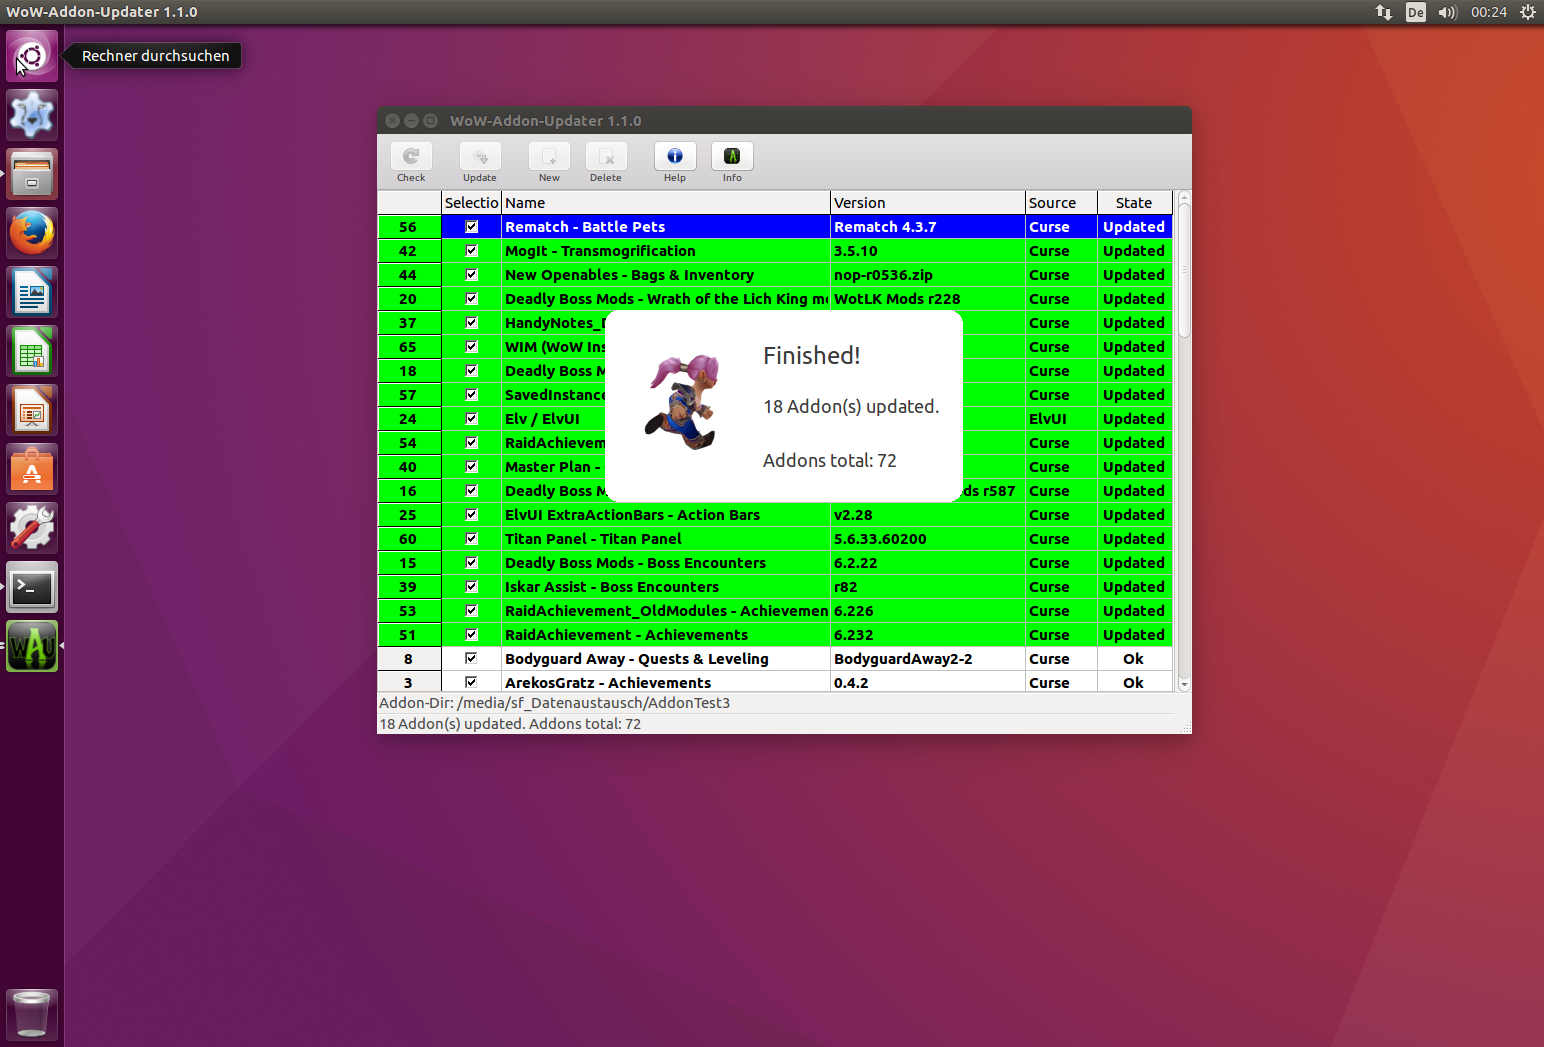This screenshot has width=1544, height=1047.
Task: Select row 'RaidAchievement_OldModules - Achievements'
Action: [775, 611]
